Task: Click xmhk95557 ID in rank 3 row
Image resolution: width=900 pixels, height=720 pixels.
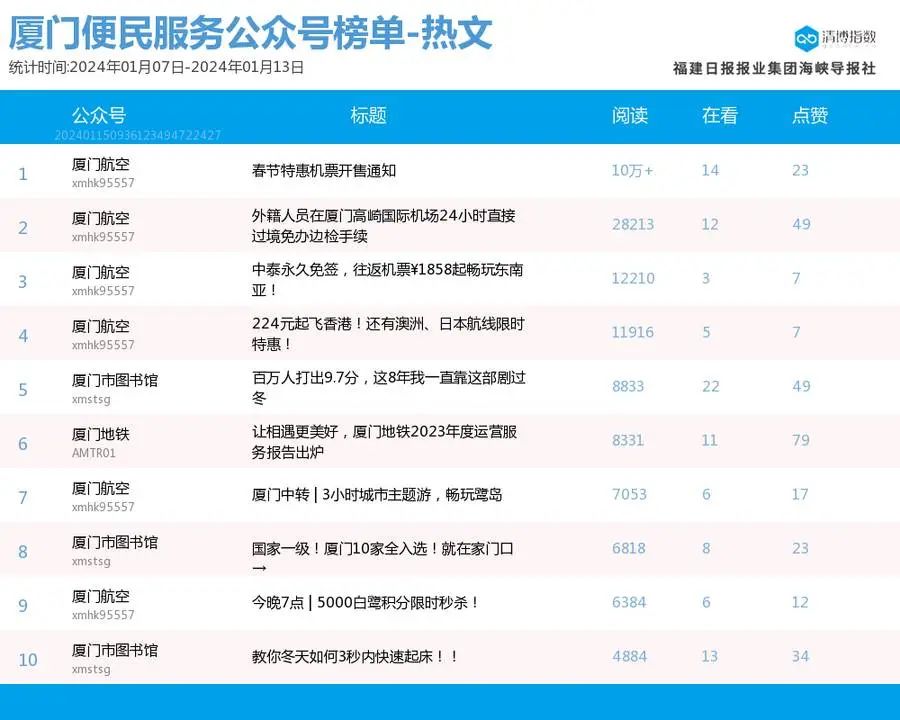Action: 103,291
